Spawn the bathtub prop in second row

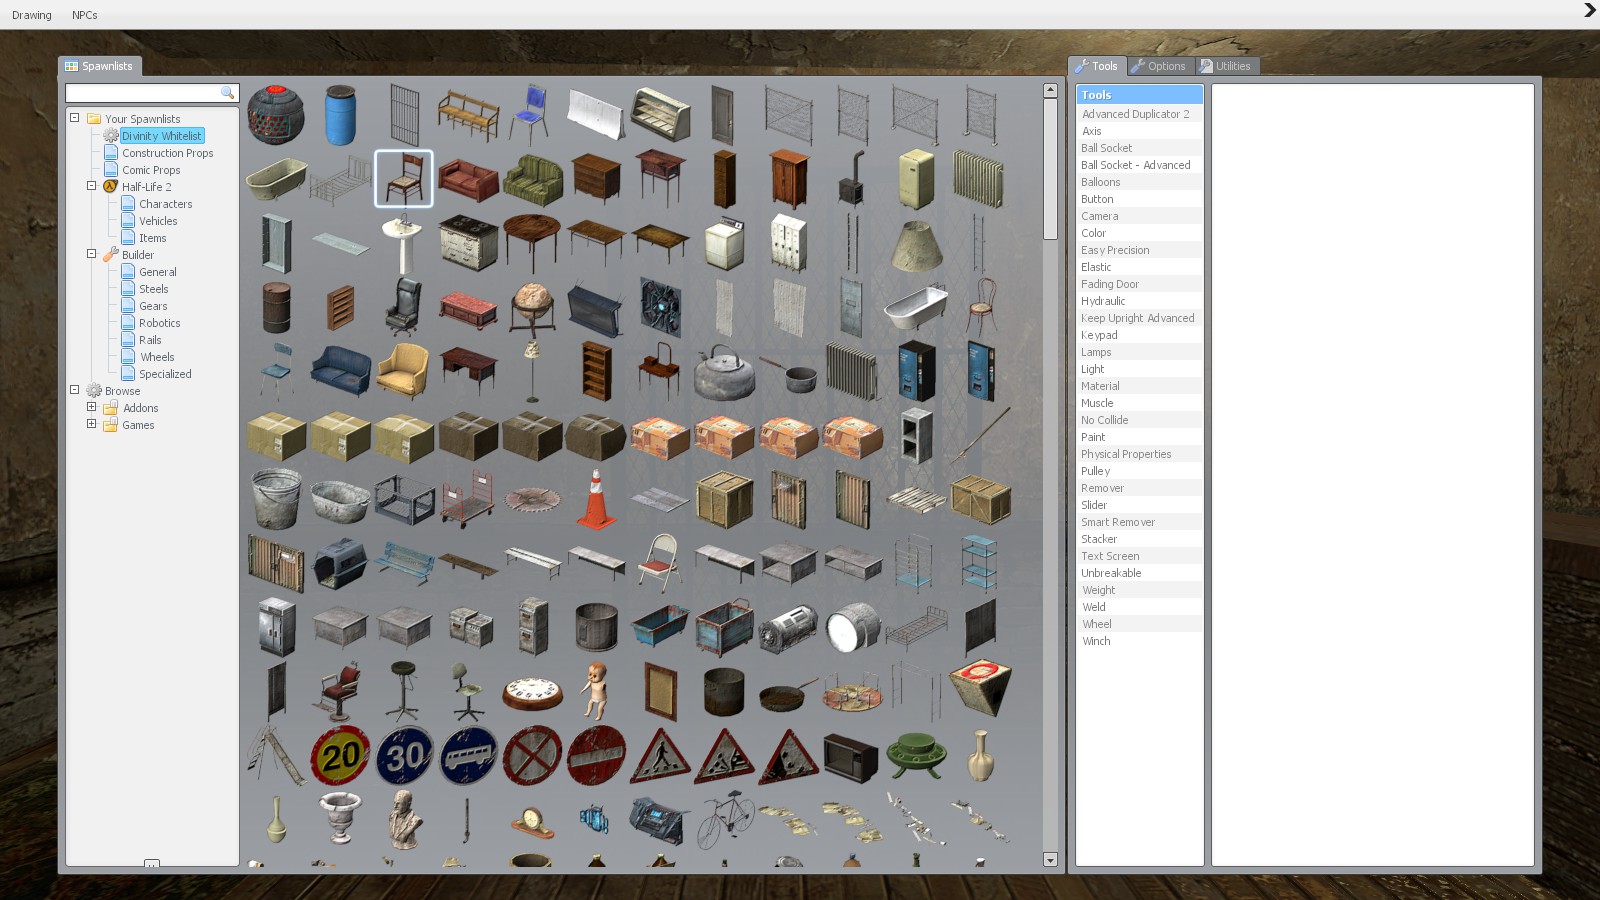[276, 179]
